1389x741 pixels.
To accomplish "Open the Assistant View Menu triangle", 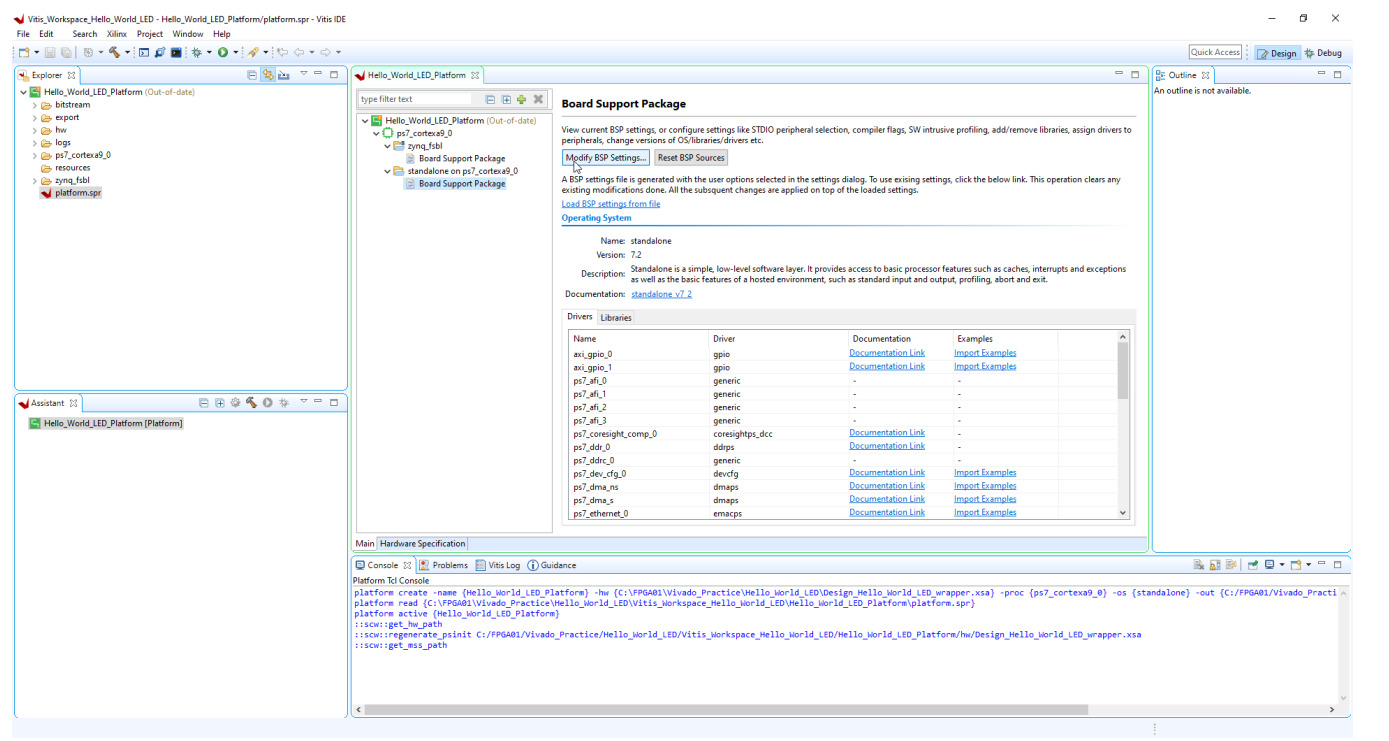I will [303, 402].
